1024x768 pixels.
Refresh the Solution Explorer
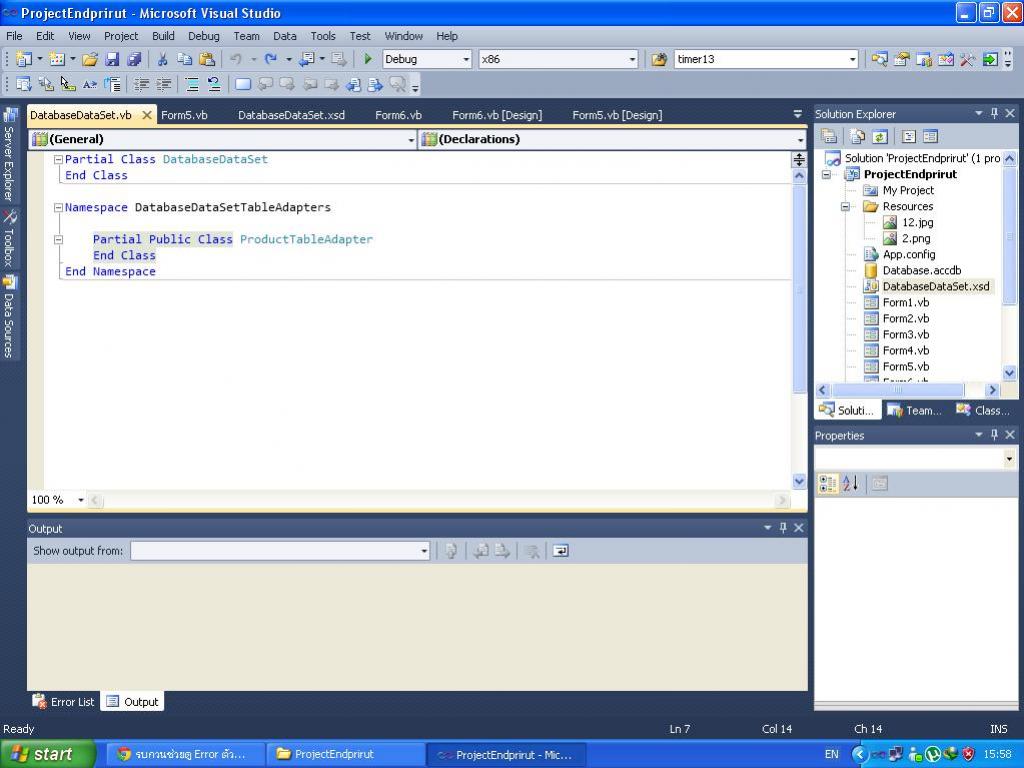point(880,137)
